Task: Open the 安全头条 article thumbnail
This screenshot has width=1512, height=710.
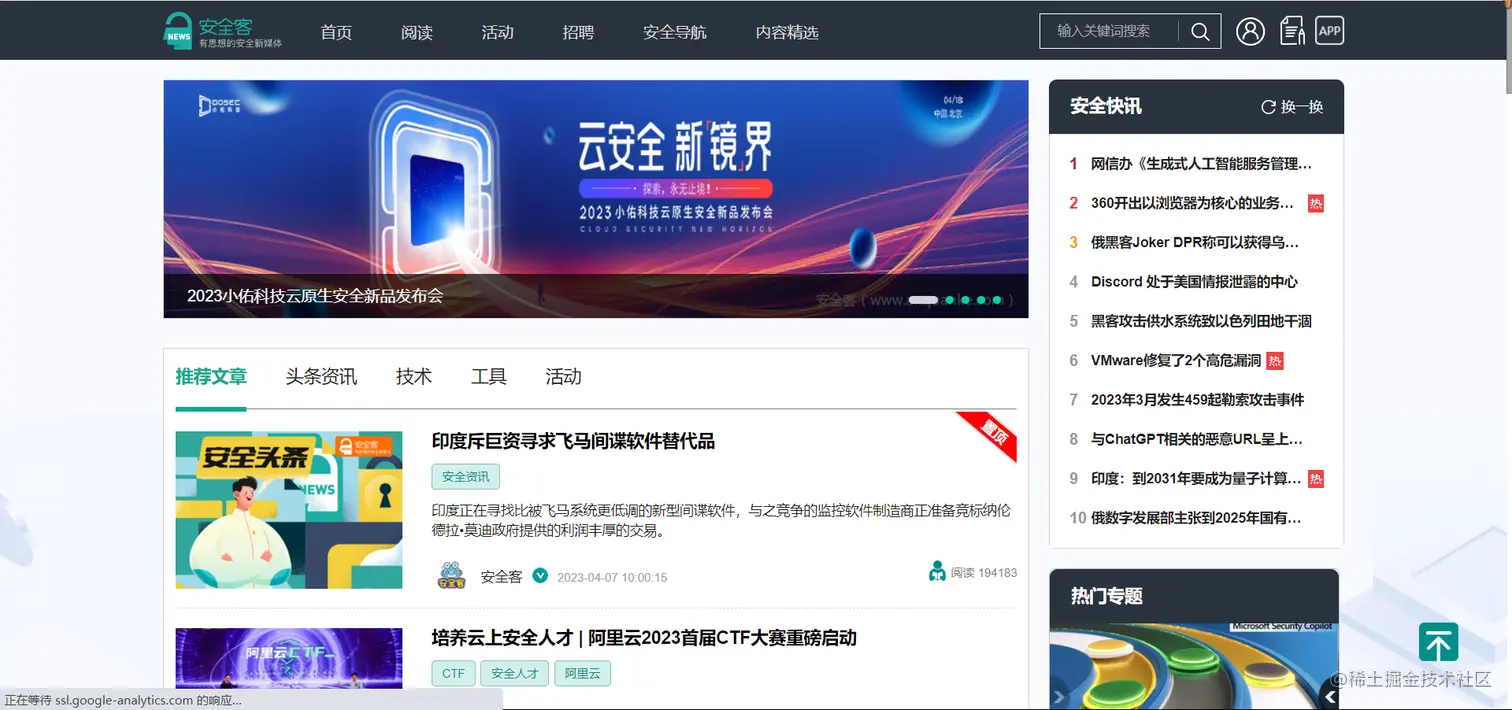Action: [x=289, y=510]
